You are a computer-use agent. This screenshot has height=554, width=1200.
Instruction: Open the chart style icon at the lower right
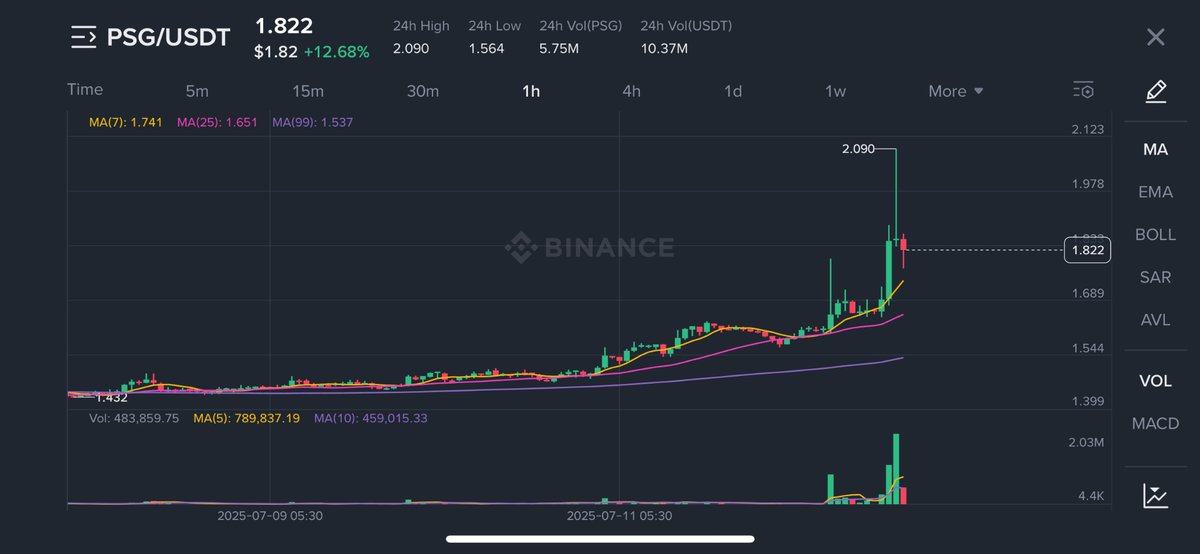1155,495
